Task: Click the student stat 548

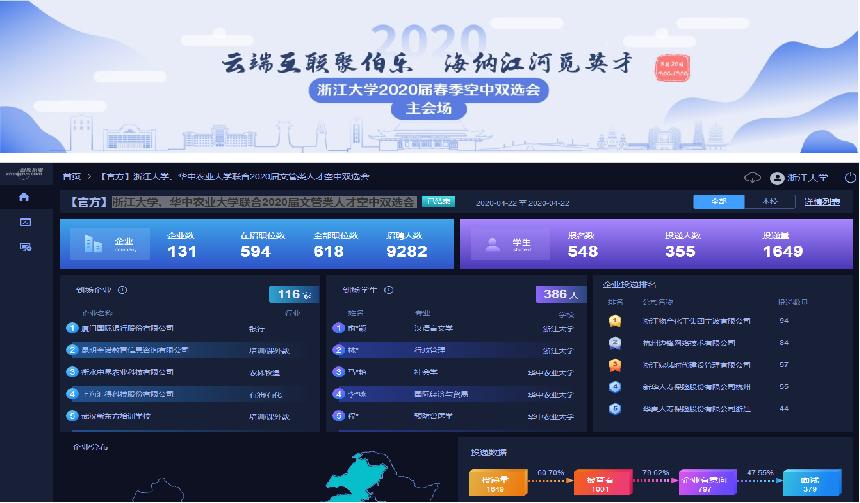Action: tap(582, 251)
